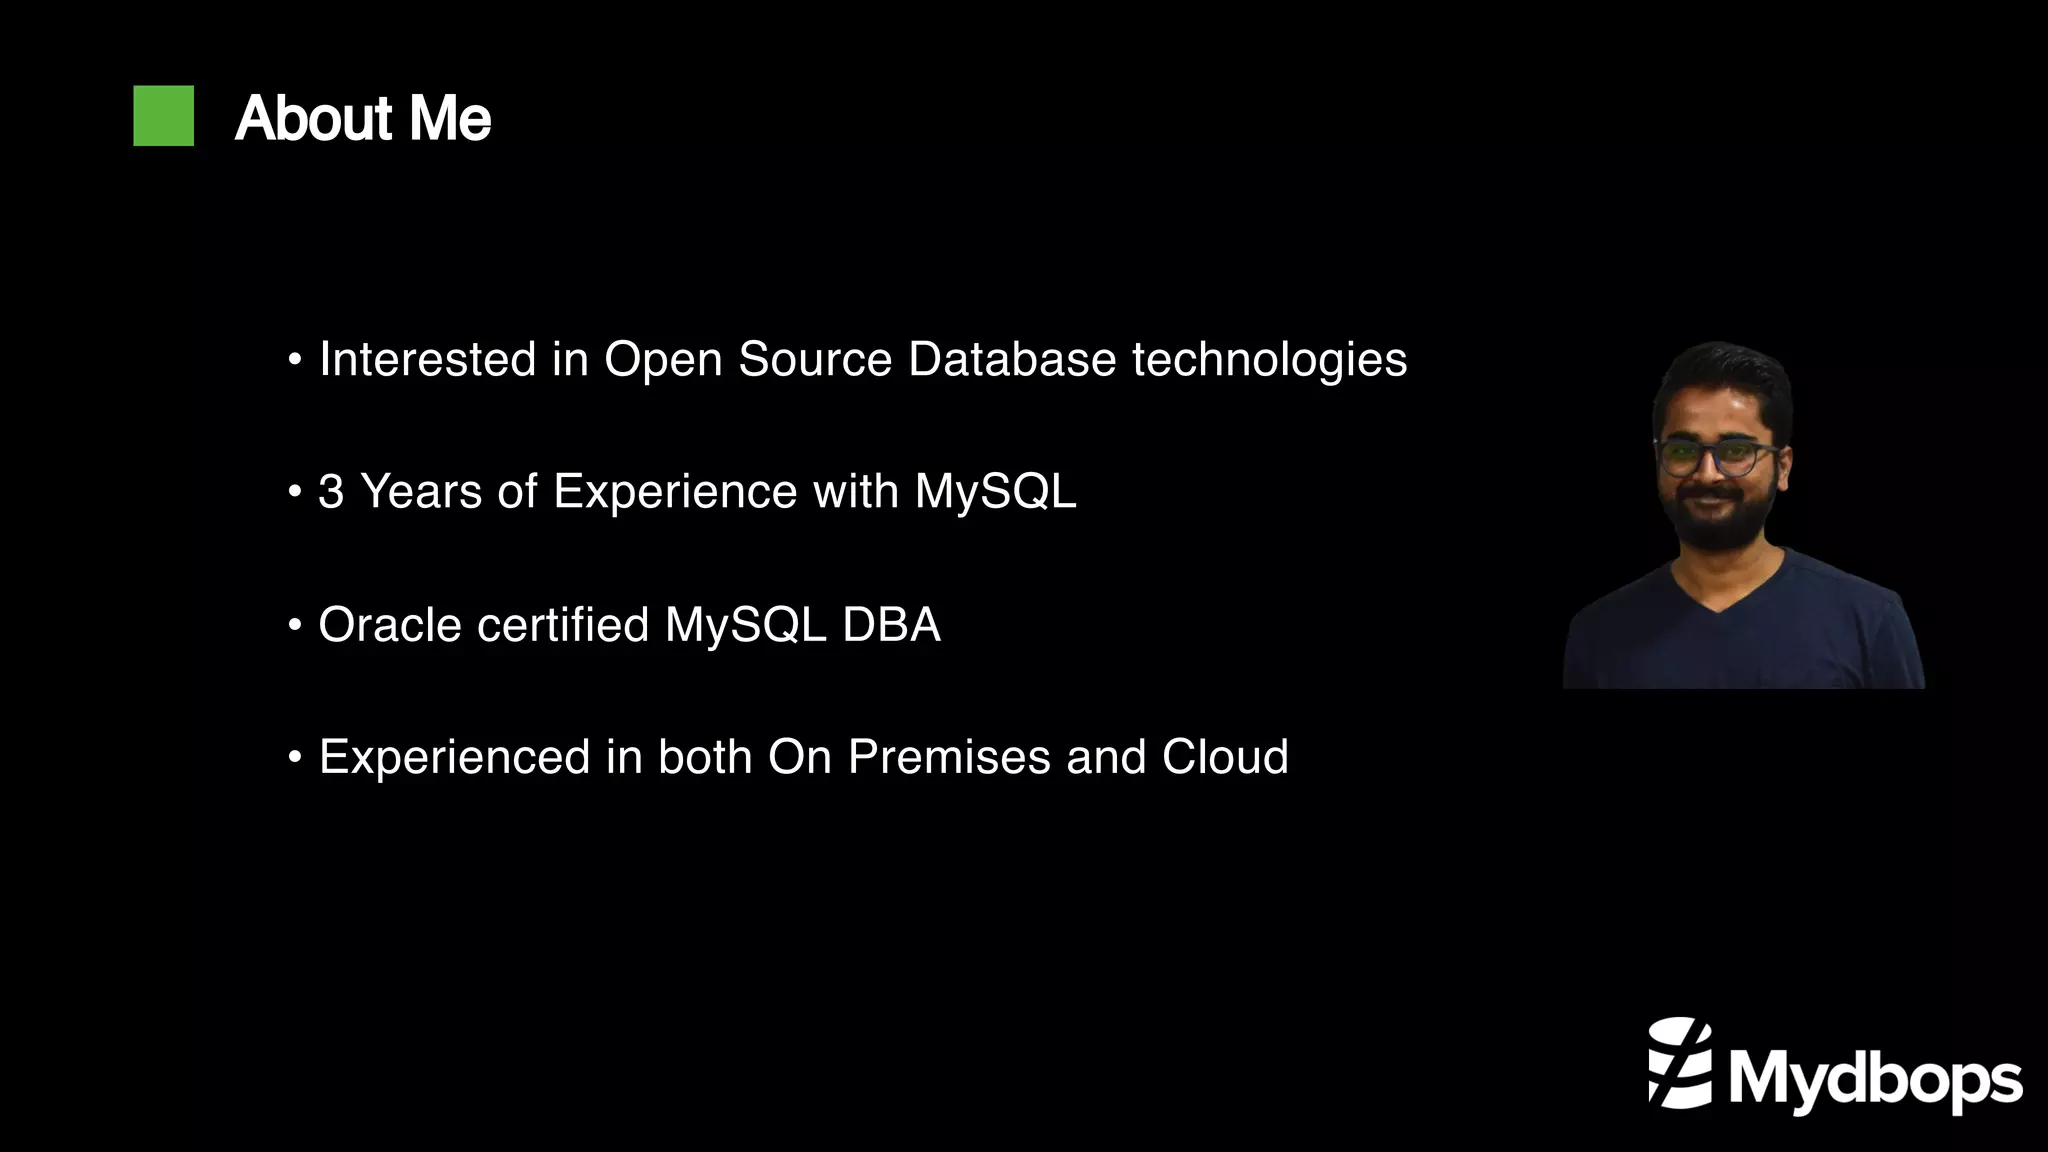Click the On Premises and Cloud bullet
Image resolution: width=2048 pixels, height=1152 pixels.
(x=803, y=757)
